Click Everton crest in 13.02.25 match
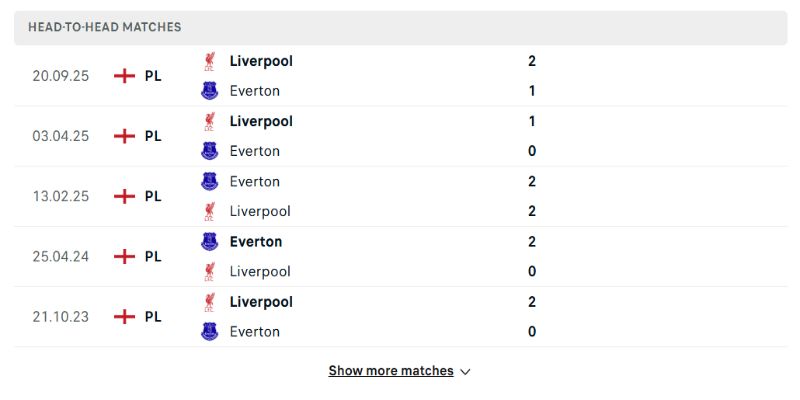Image resolution: width=800 pixels, height=400 pixels. pyautogui.click(x=209, y=181)
